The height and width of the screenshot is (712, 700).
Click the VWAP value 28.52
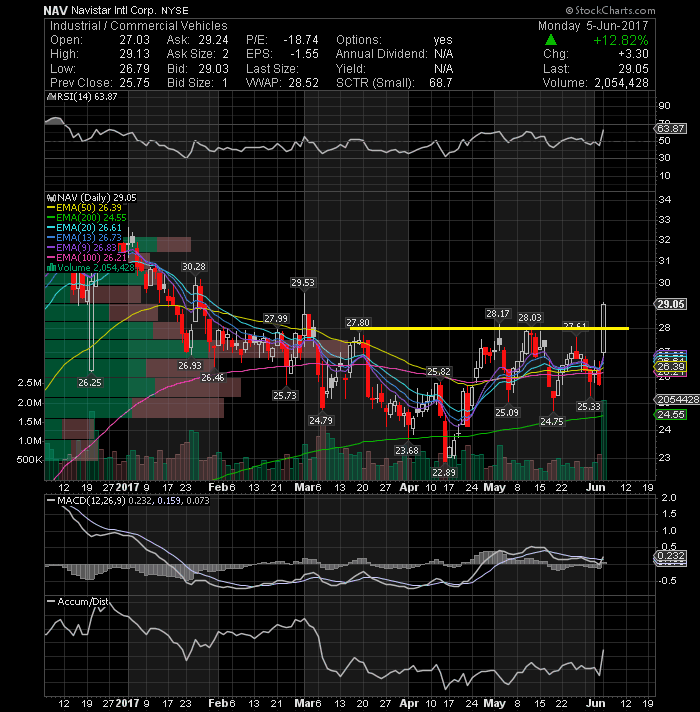(304, 83)
